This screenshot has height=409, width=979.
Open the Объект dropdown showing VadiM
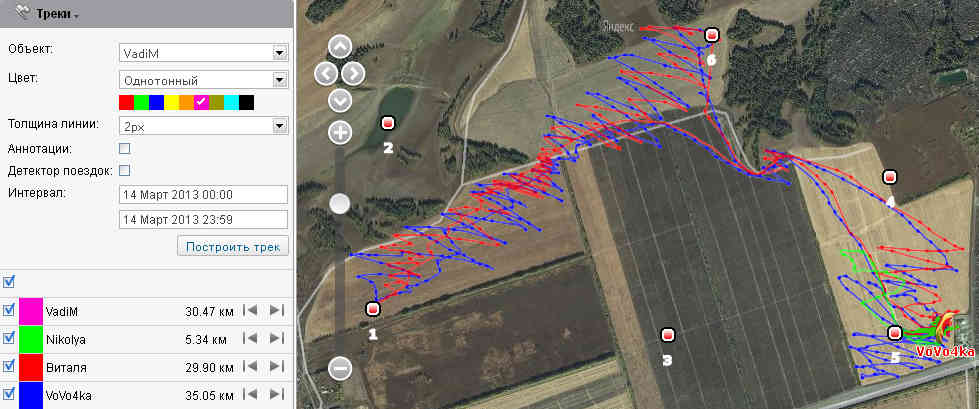(203, 53)
